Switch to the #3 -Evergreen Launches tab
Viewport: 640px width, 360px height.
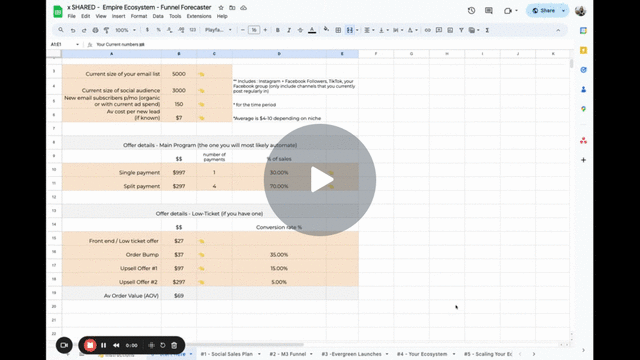[x=351, y=354]
